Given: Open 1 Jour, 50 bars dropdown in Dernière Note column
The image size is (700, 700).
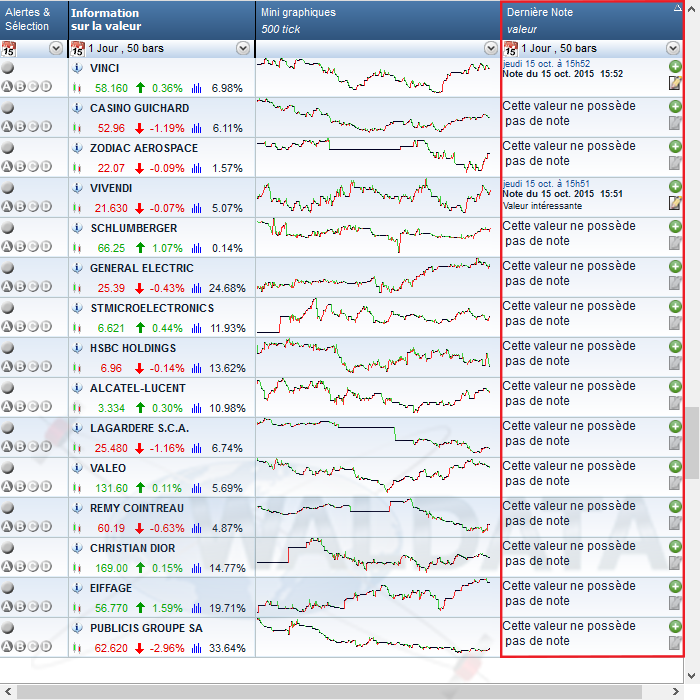Looking at the screenshot, I should point(673,48).
